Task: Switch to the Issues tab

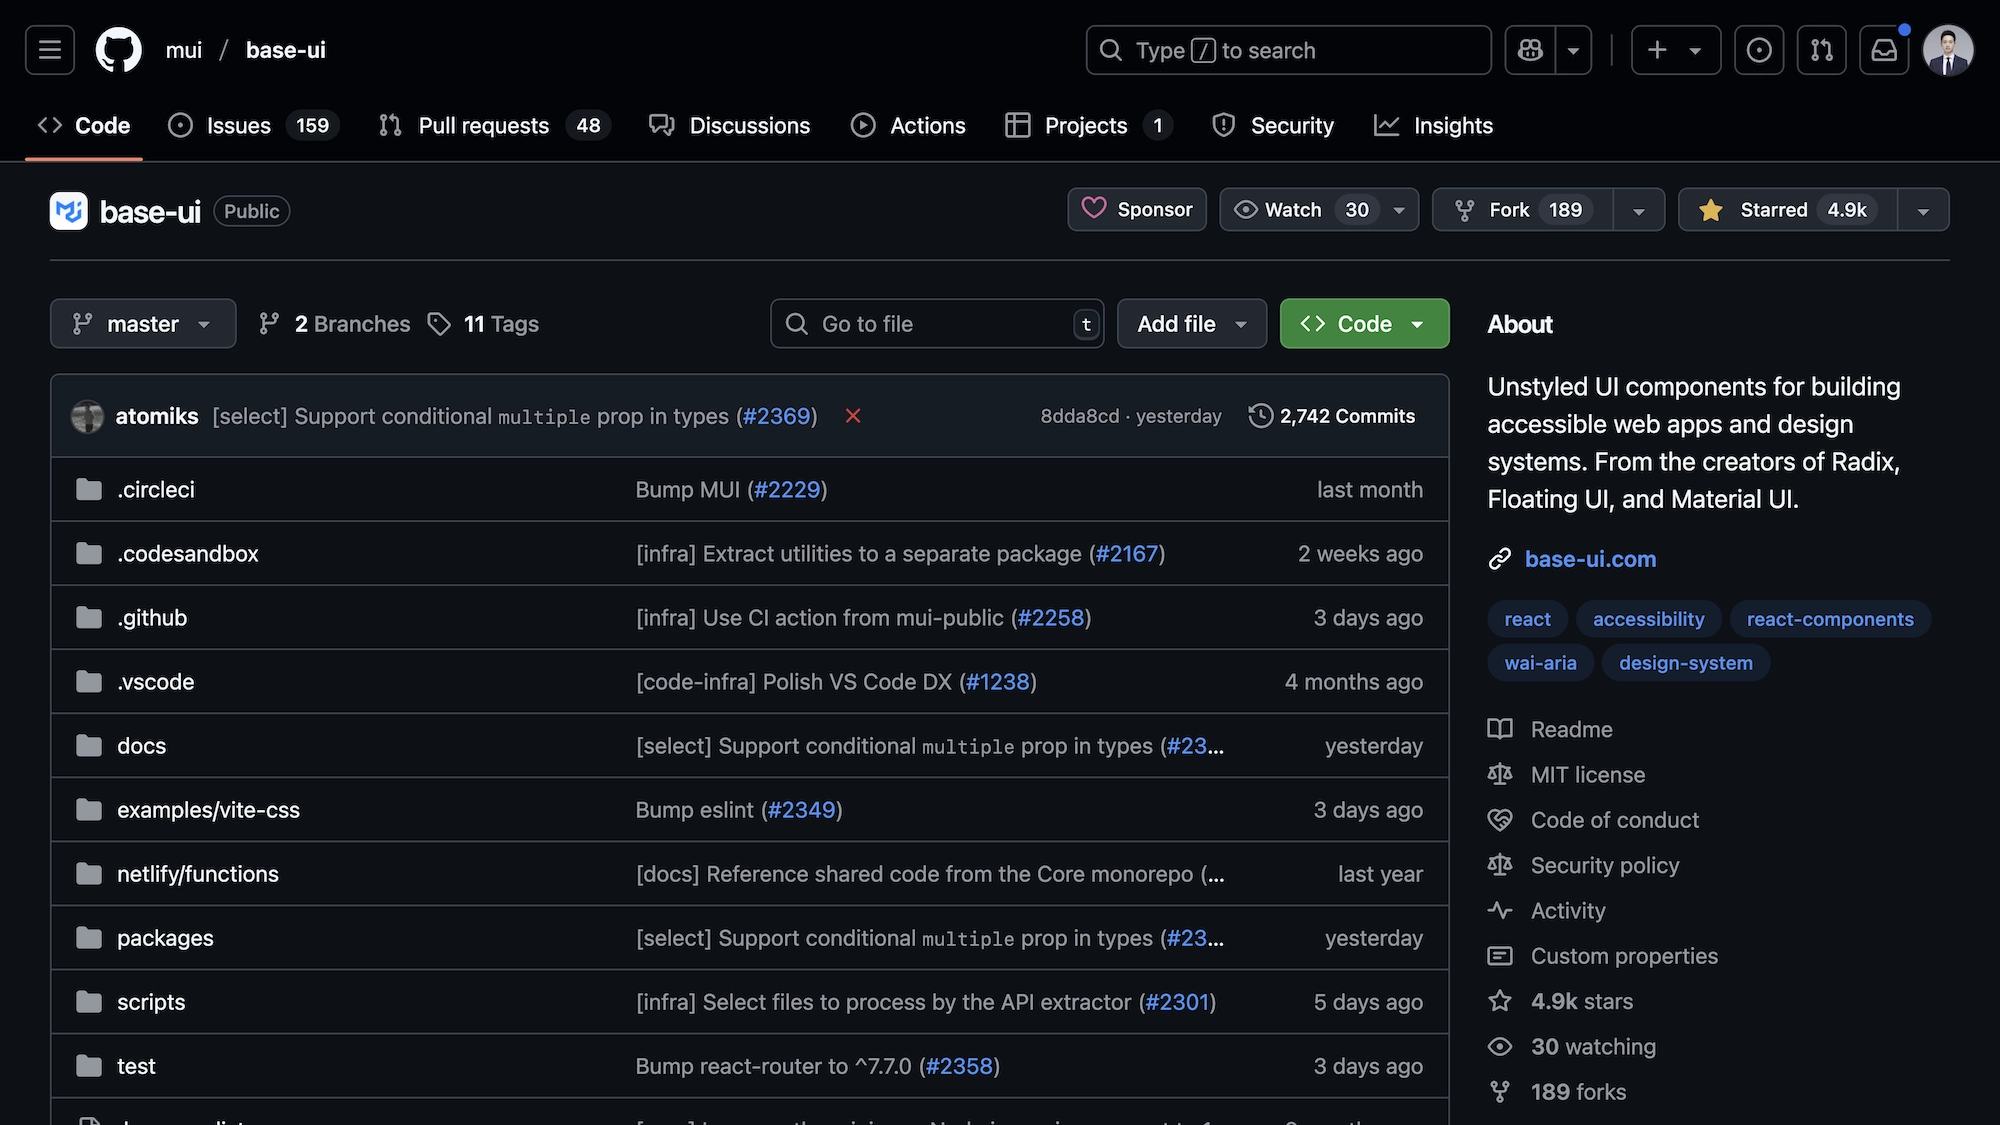Action: pyautogui.click(x=253, y=126)
